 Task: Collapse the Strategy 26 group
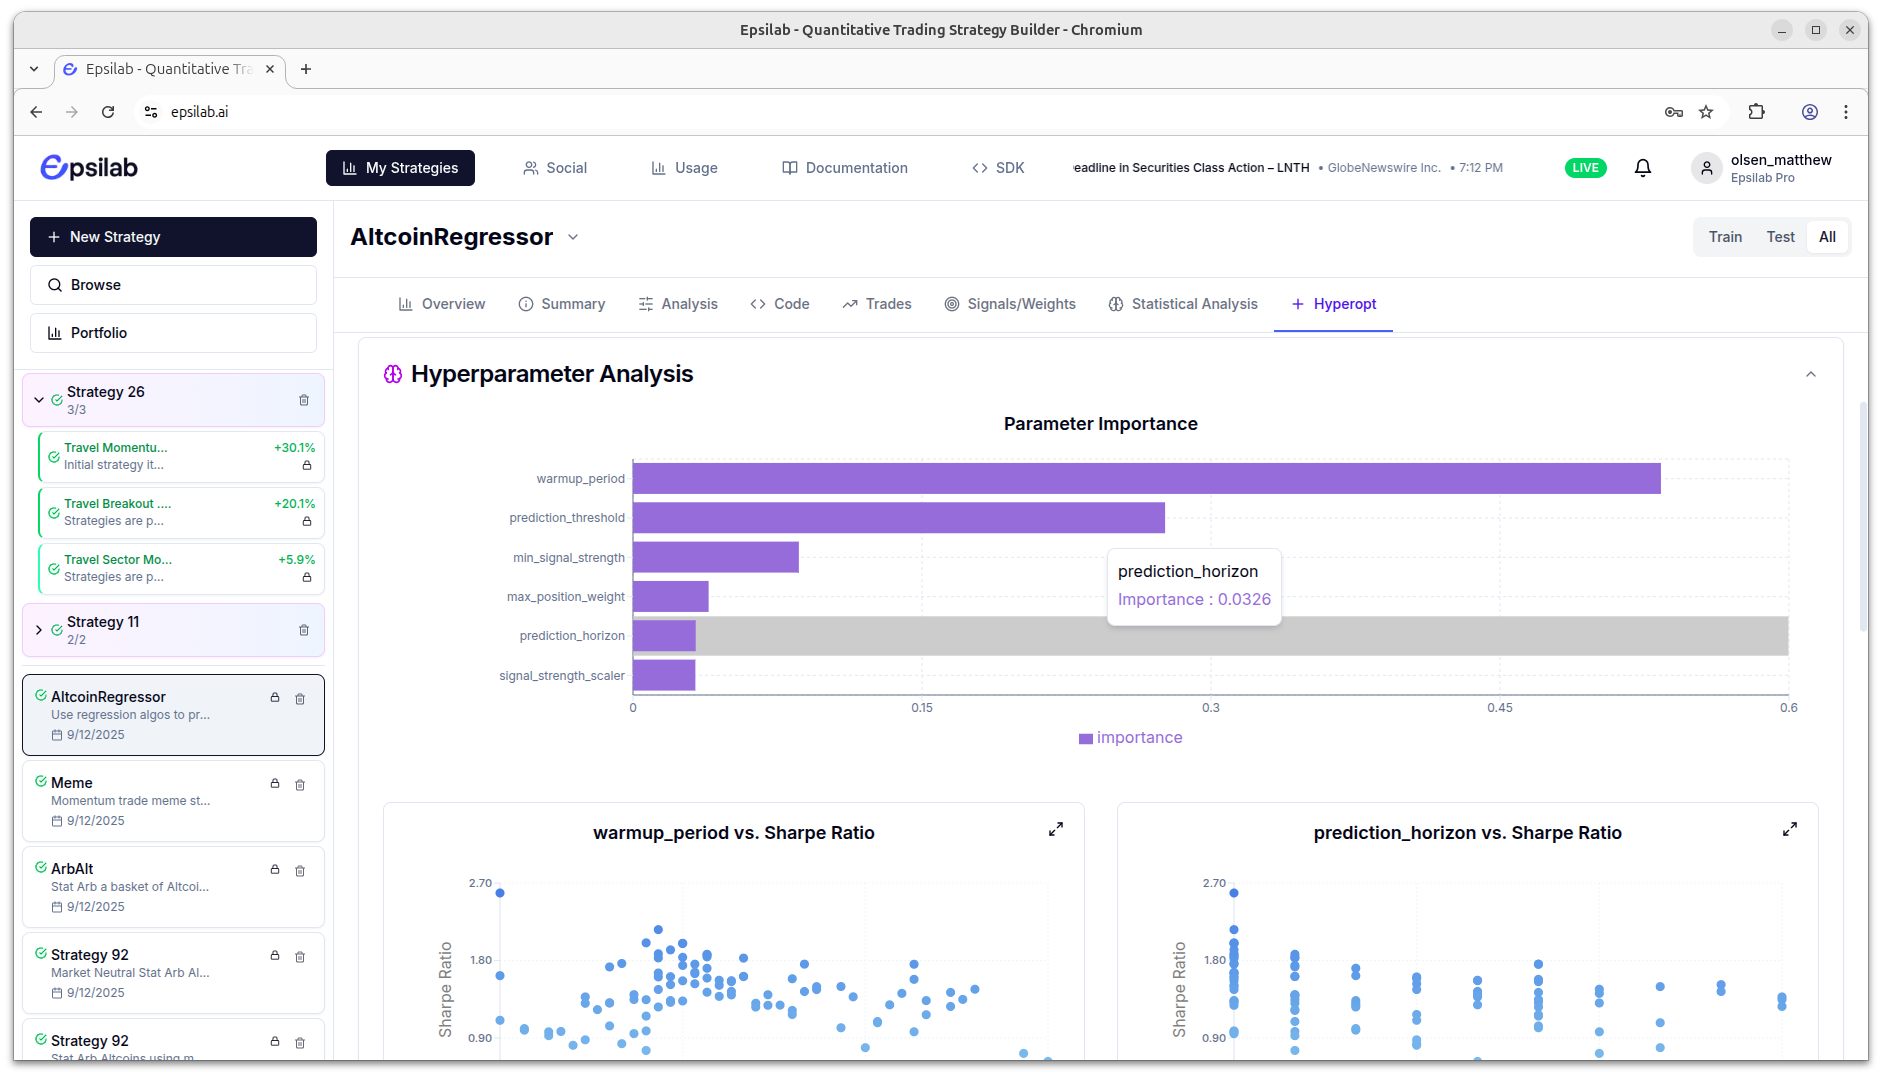point(39,400)
